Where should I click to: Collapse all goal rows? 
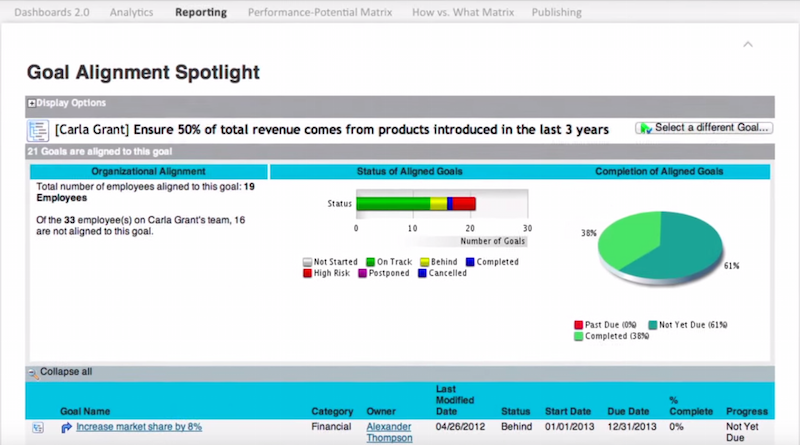click(x=66, y=372)
